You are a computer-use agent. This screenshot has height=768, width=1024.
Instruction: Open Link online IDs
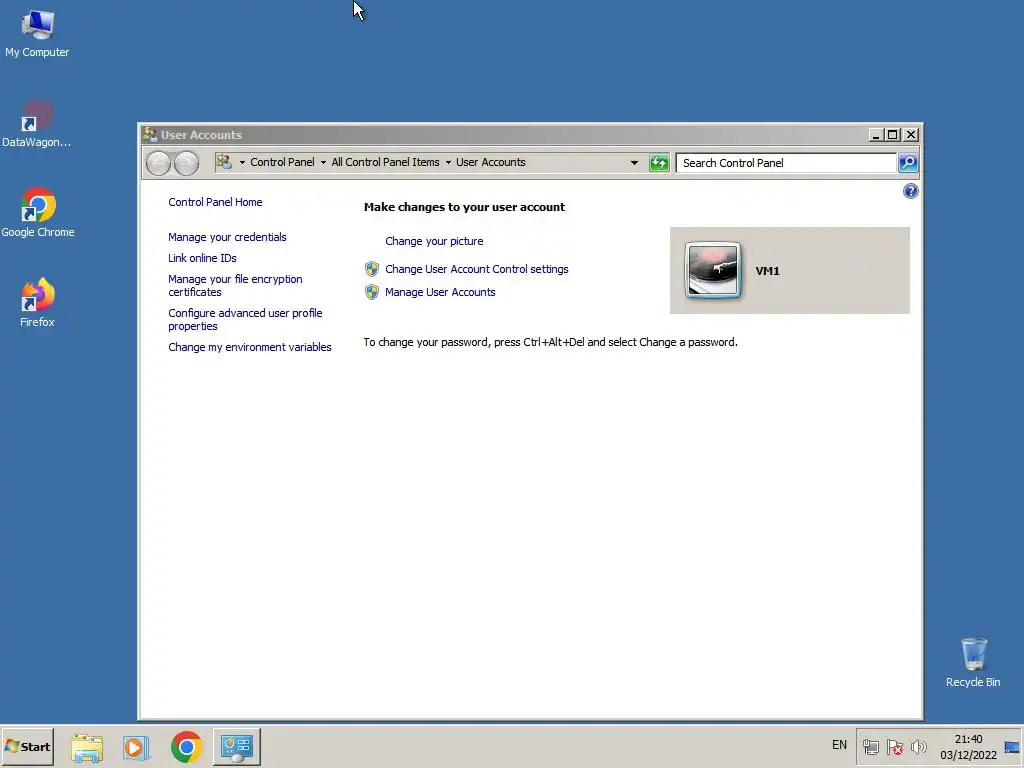tap(202, 258)
